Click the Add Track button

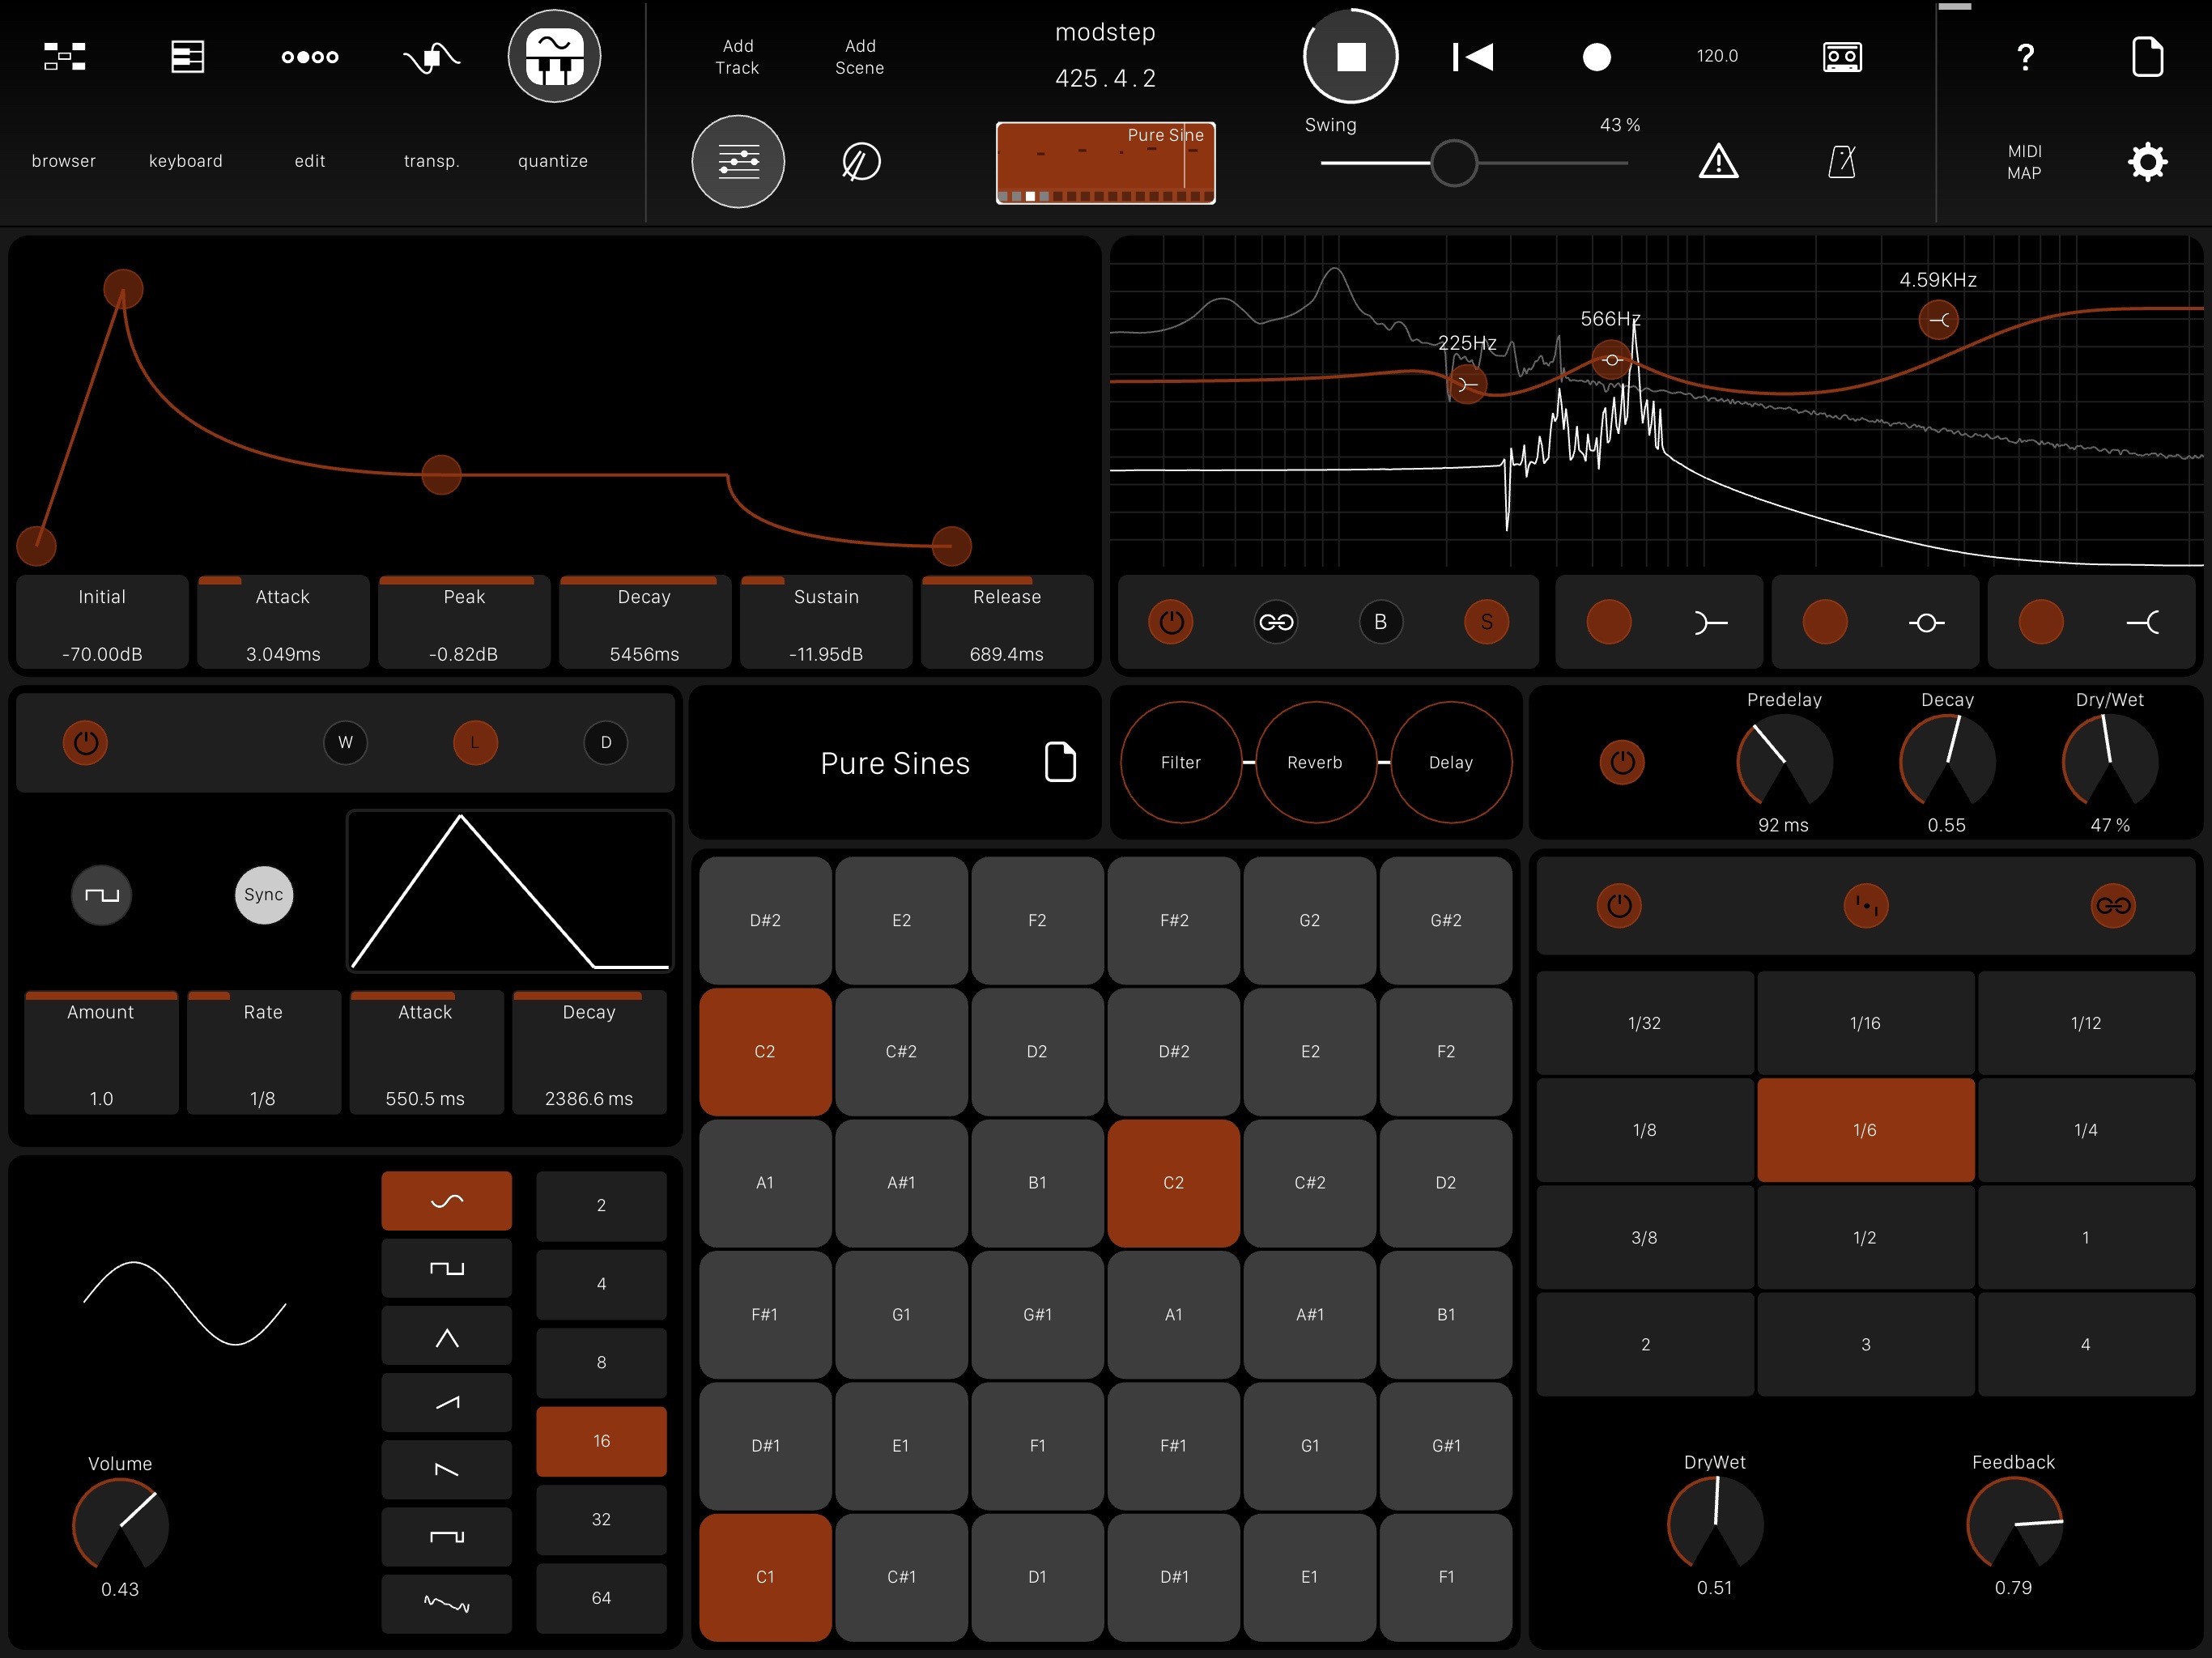(737, 57)
